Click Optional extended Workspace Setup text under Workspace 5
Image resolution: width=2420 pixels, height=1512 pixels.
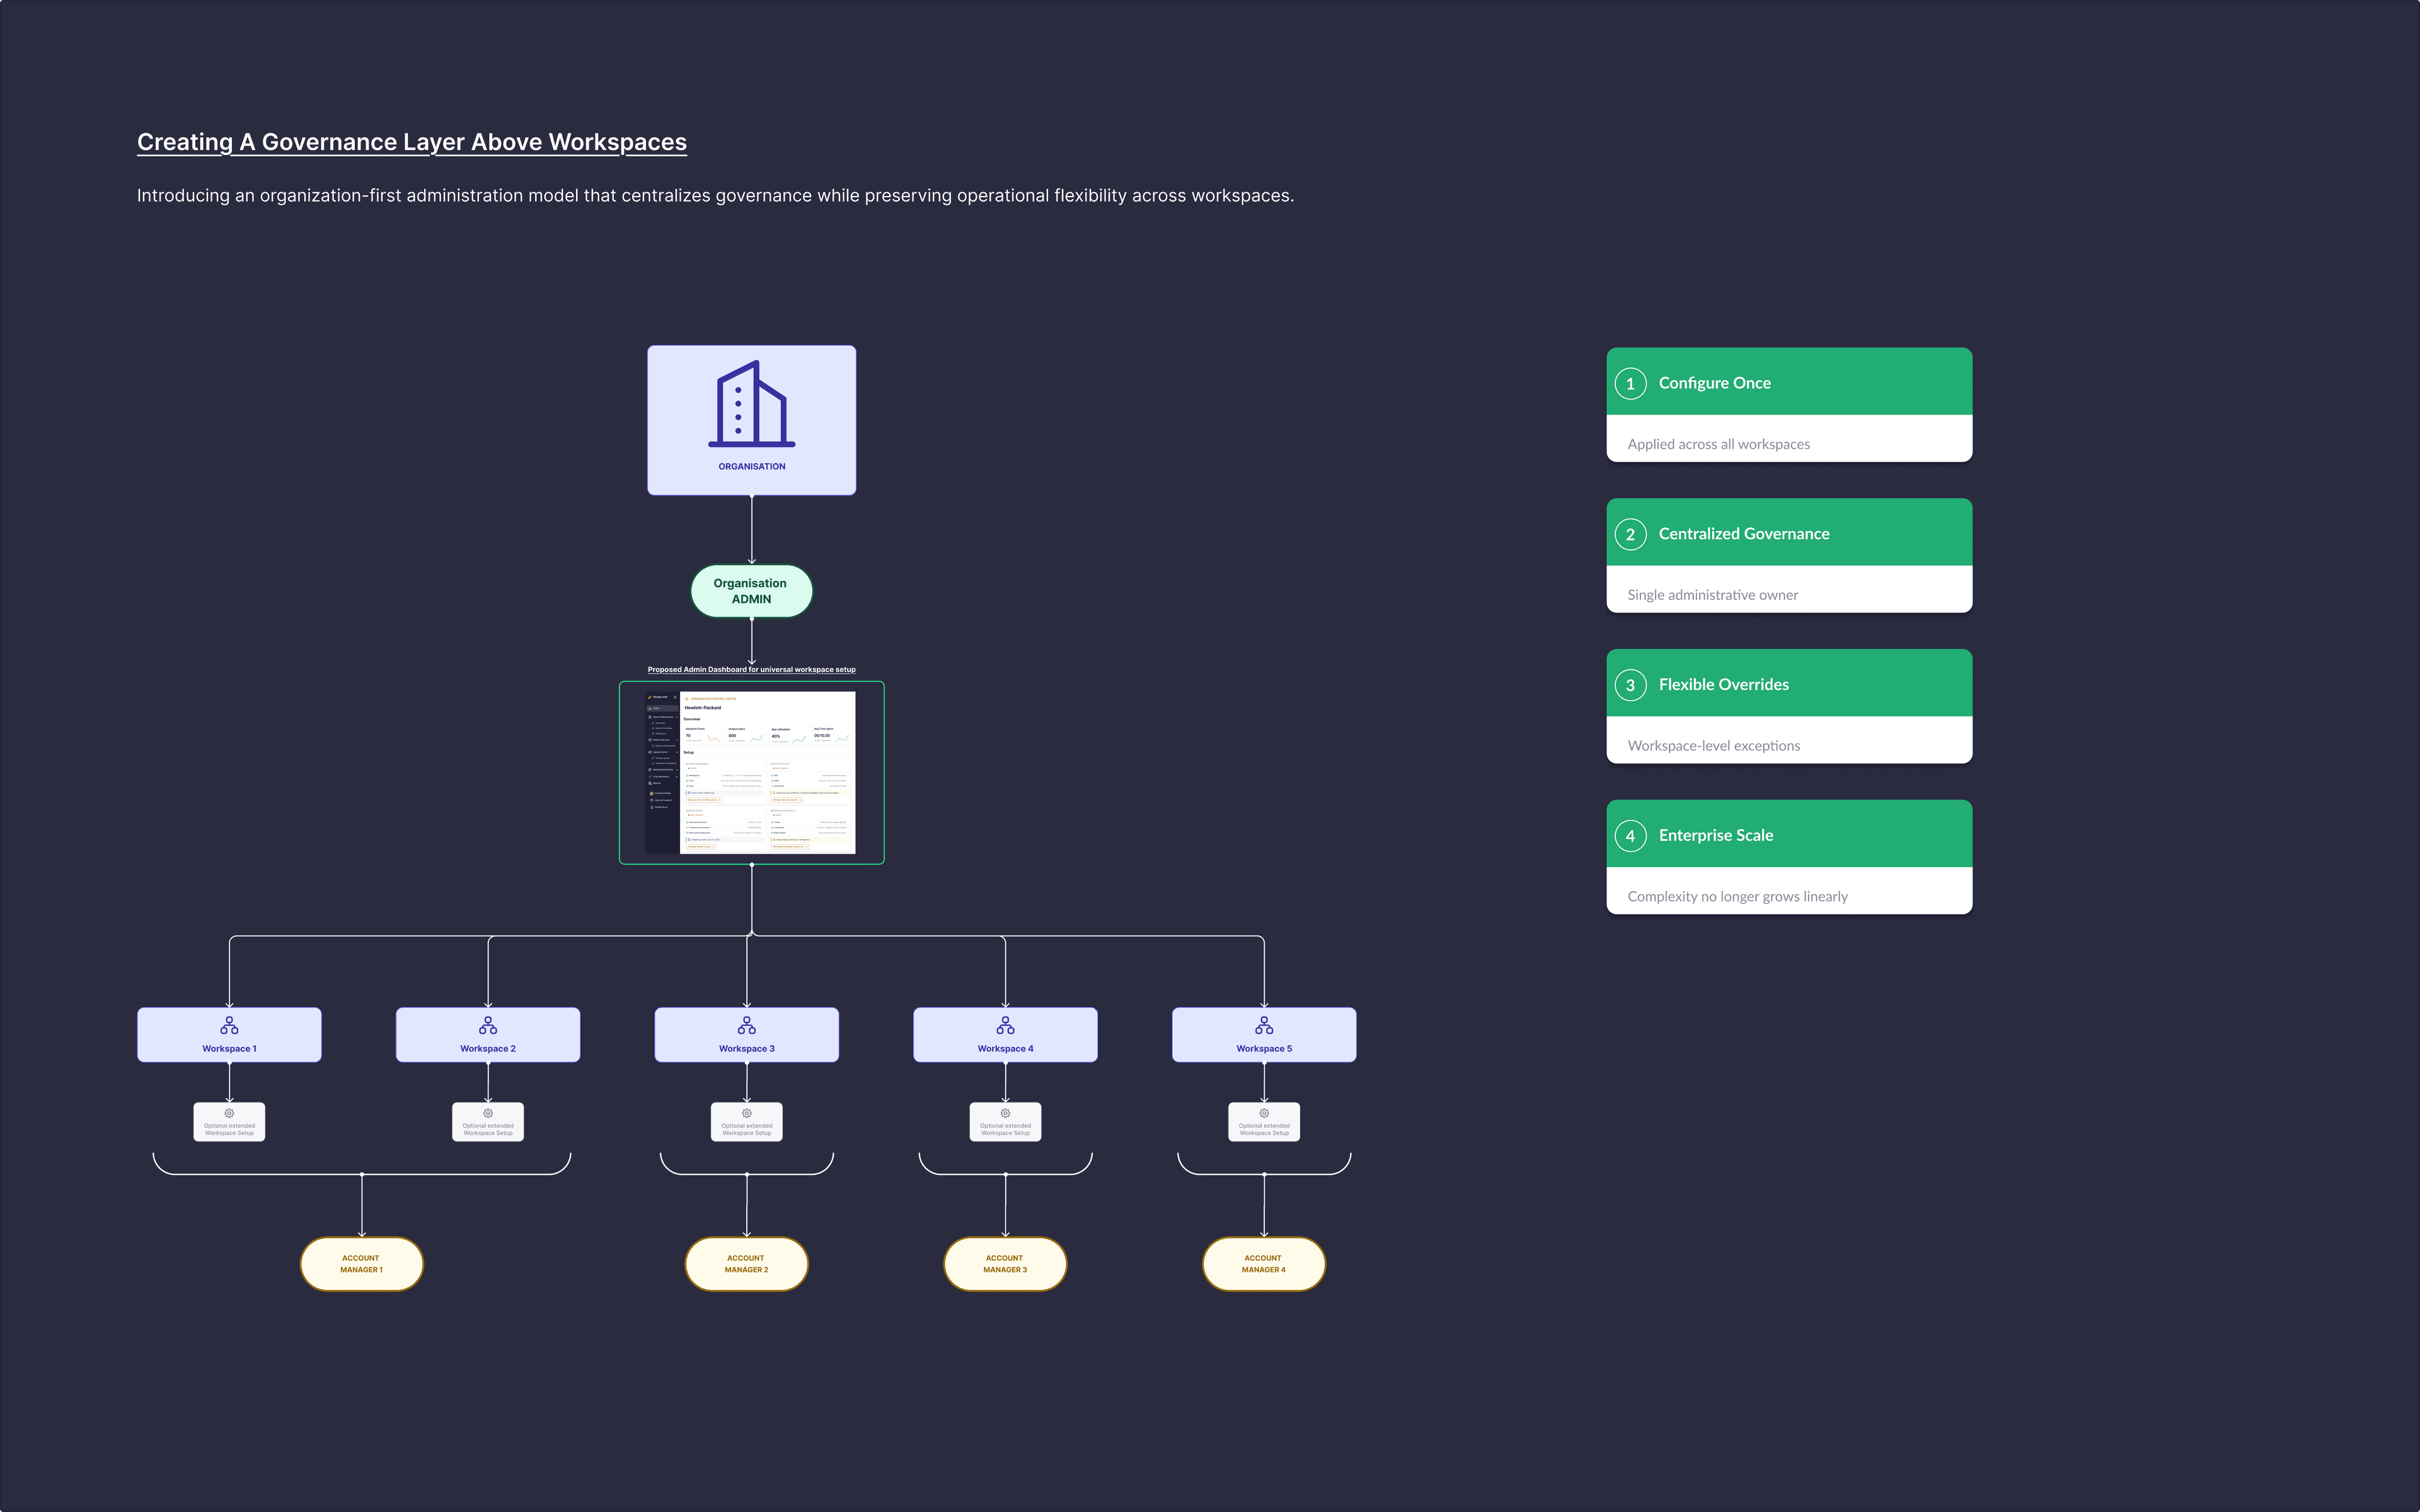[1264, 1129]
